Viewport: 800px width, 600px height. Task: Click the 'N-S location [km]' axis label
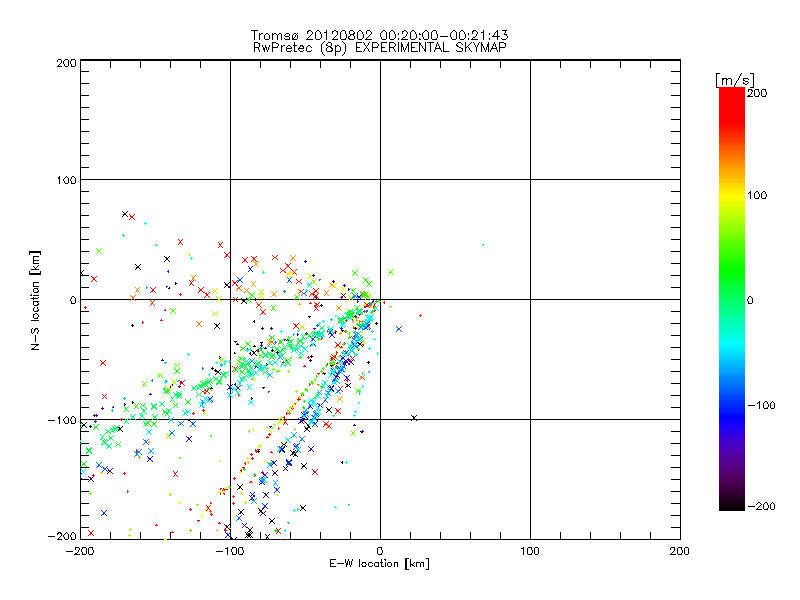[35, 301]
